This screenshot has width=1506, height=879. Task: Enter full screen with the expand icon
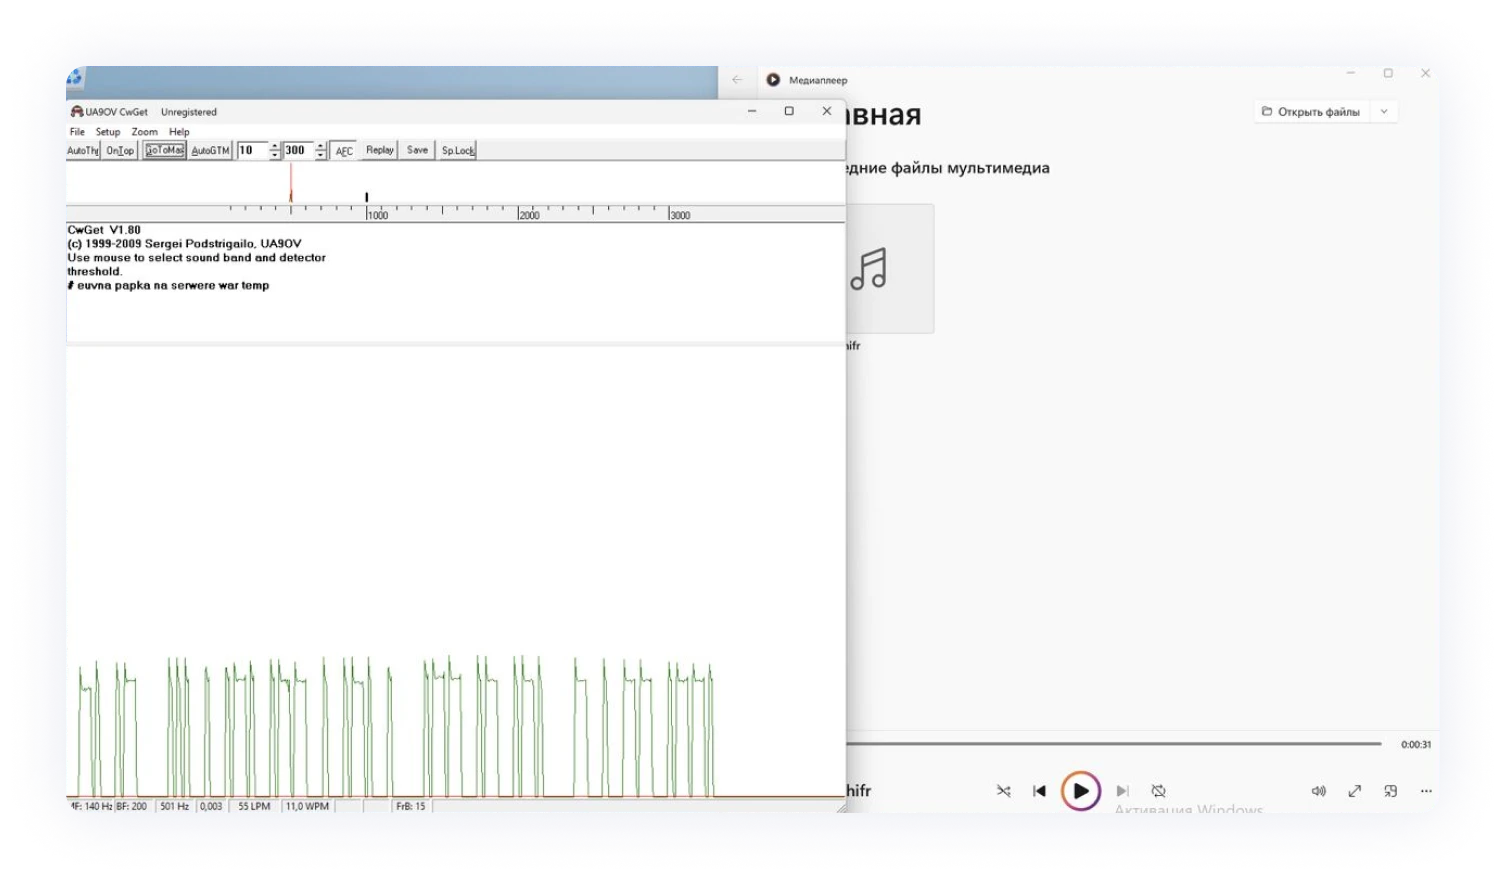point(1354,791)
